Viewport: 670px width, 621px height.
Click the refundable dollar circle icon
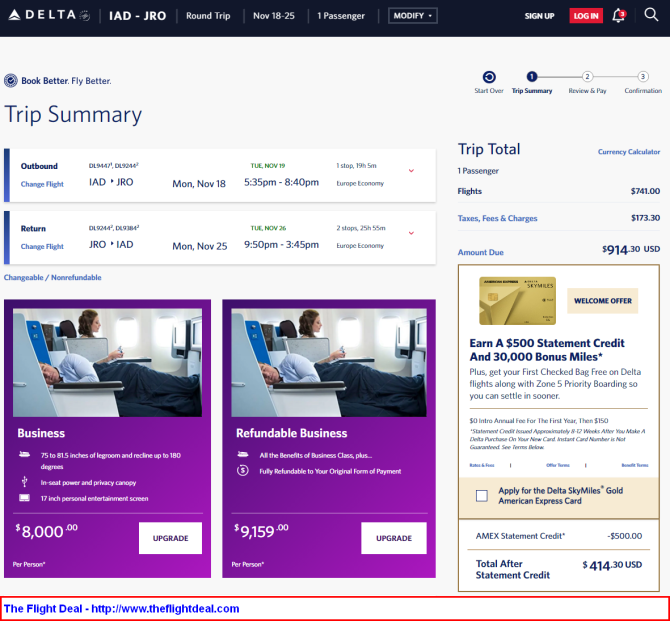click(x=242, y=471)
